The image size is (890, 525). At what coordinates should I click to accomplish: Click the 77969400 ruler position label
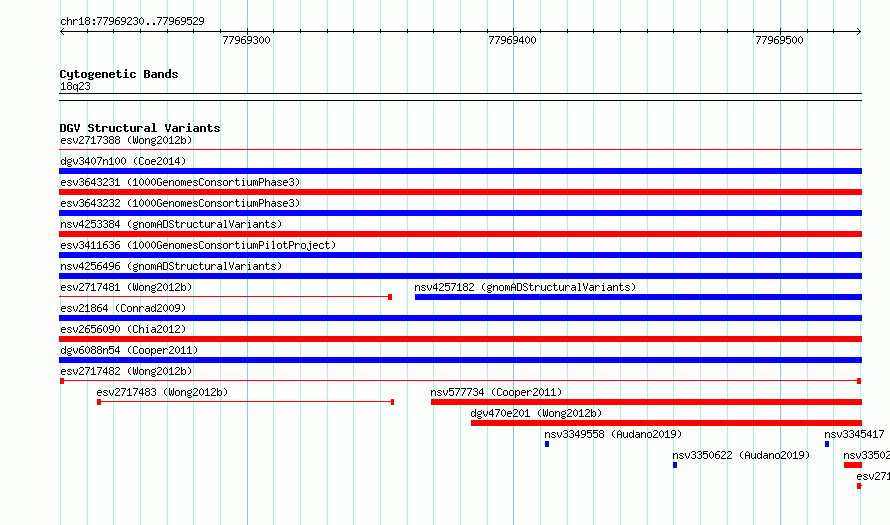[513, 40]
